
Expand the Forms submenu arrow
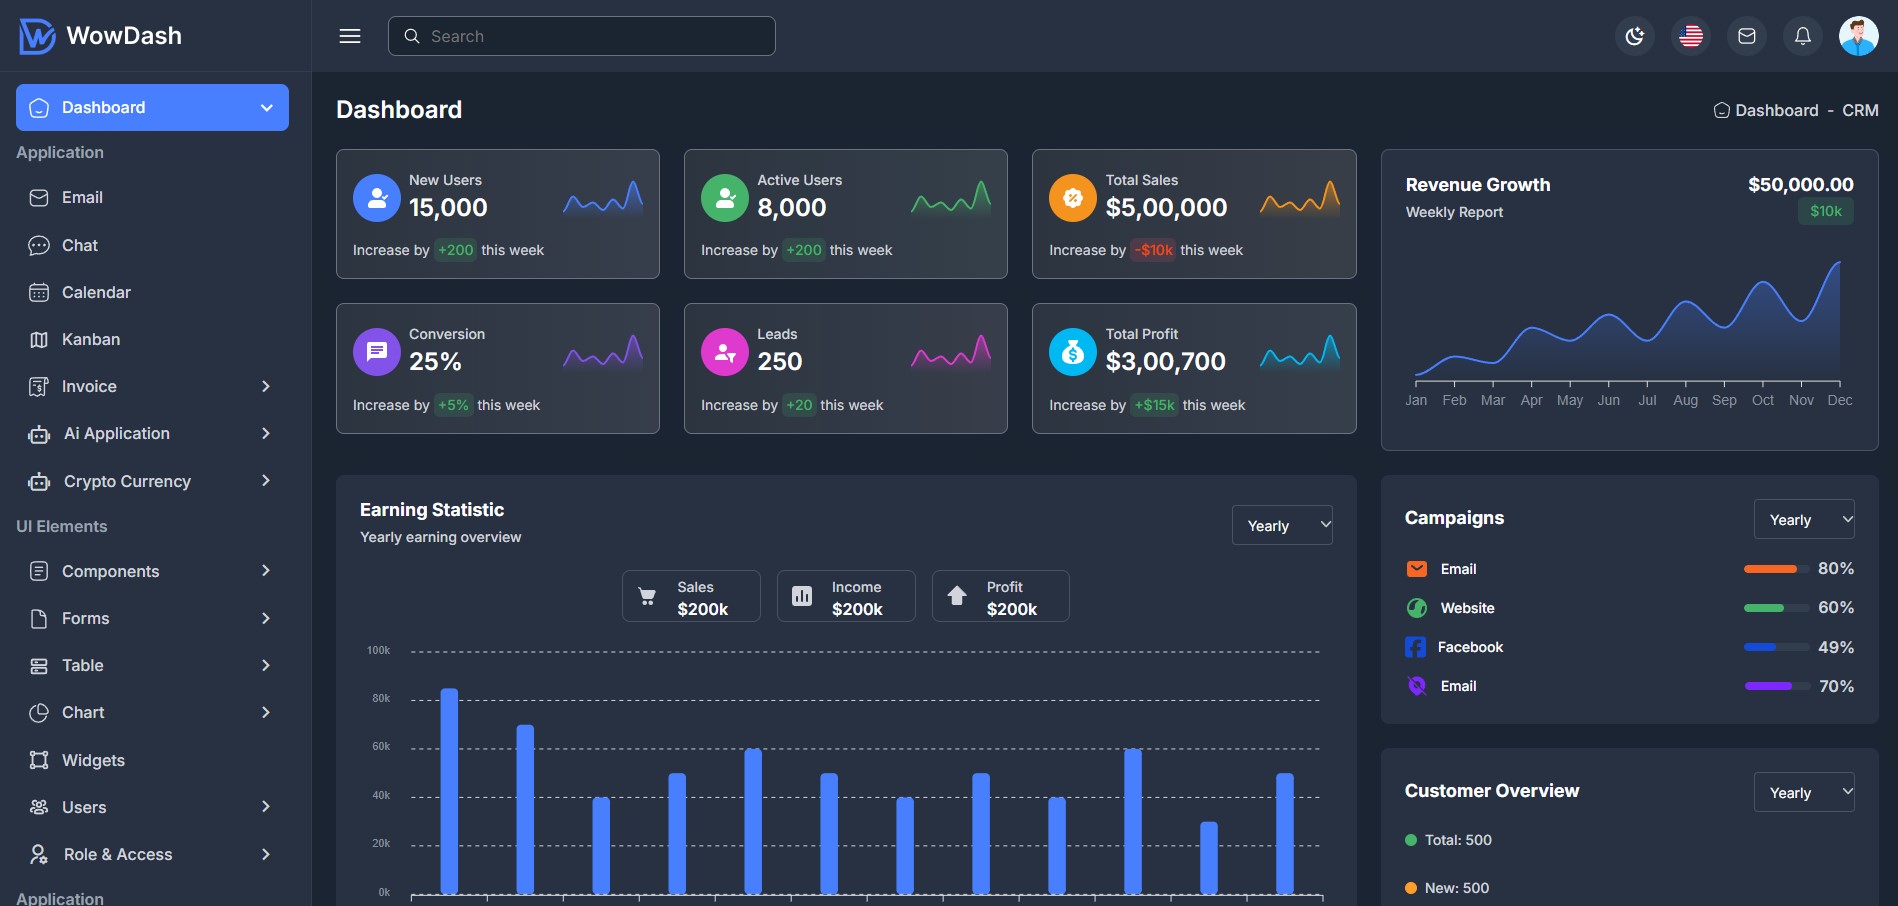[266, 618]
